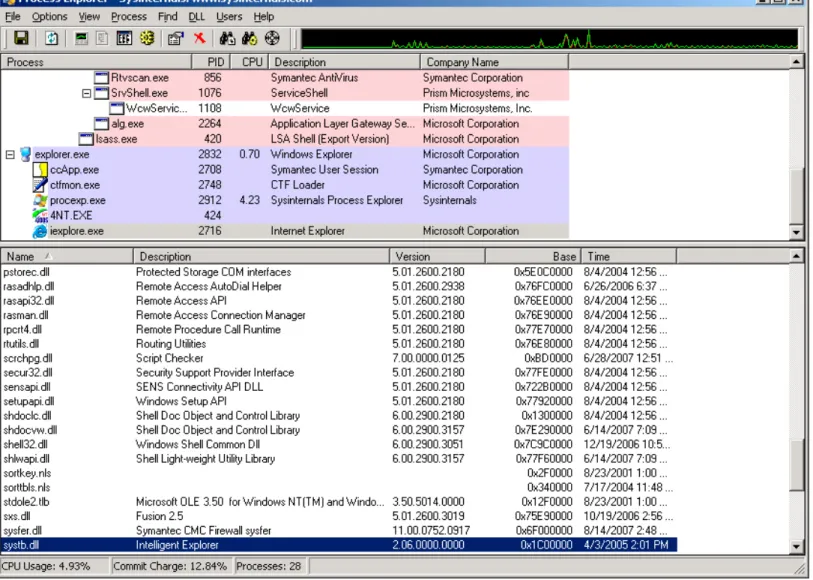Click the 'Commit Charge: 12.84%' status entry
This screenshot has height=580, width=813.
[x=170, y=567]
